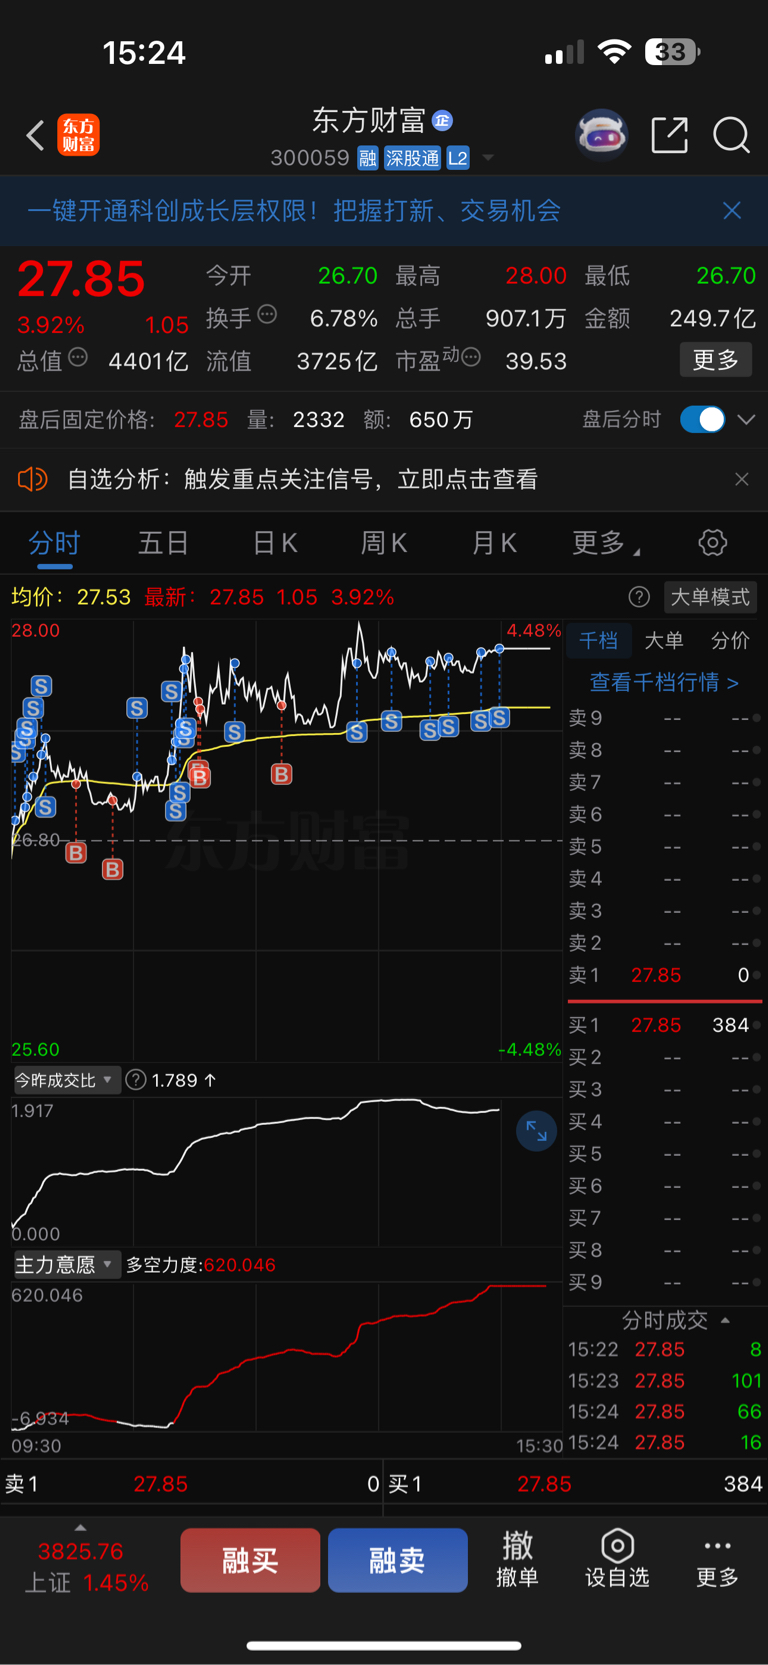Tap the orange speaker alert icon
Screen dimensions: 768x1665
(32, 479)
